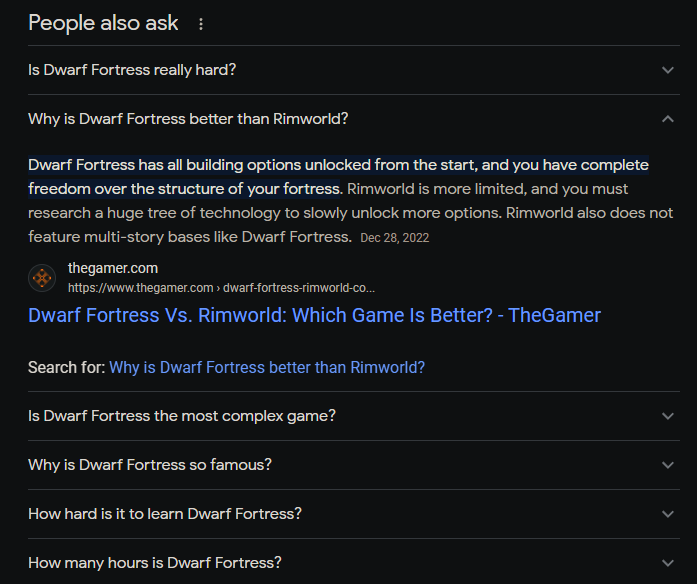Open "Is Dwarf Fortress the most complex game?" question
Image resolution: width=697 pixels, height=584 pixels.
click(x=182, y=416)
